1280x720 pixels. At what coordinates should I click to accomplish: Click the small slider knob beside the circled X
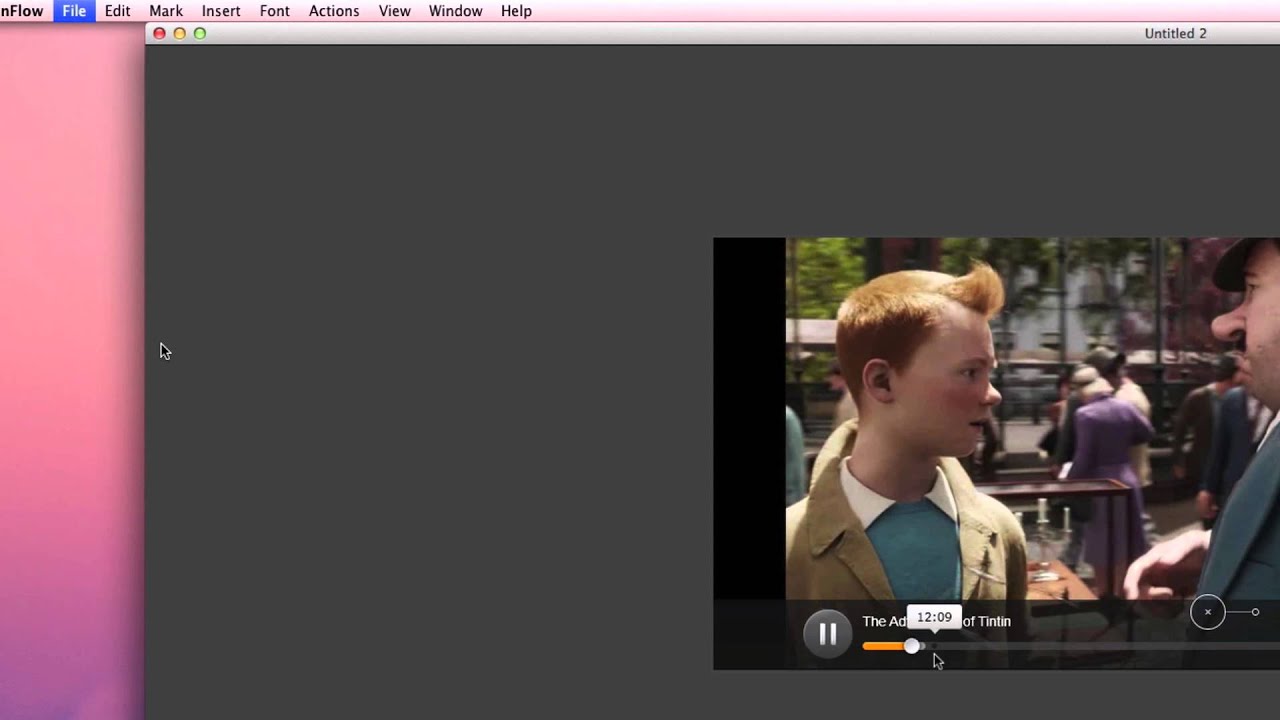[1255, 612]
